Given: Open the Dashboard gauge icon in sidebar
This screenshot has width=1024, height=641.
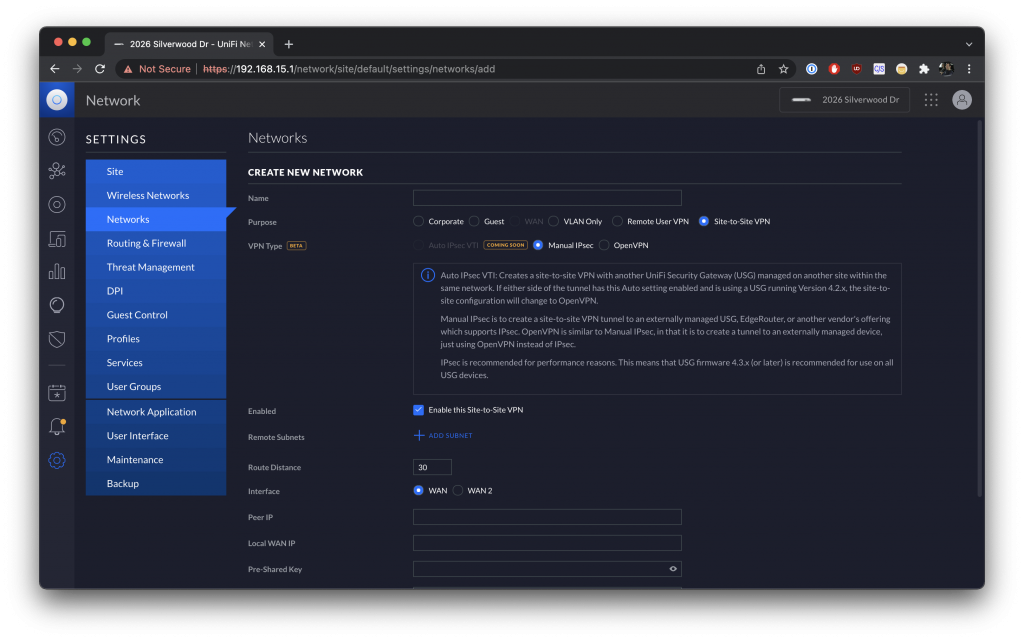Looking at the screenshot, I should [x=57, y=137].
